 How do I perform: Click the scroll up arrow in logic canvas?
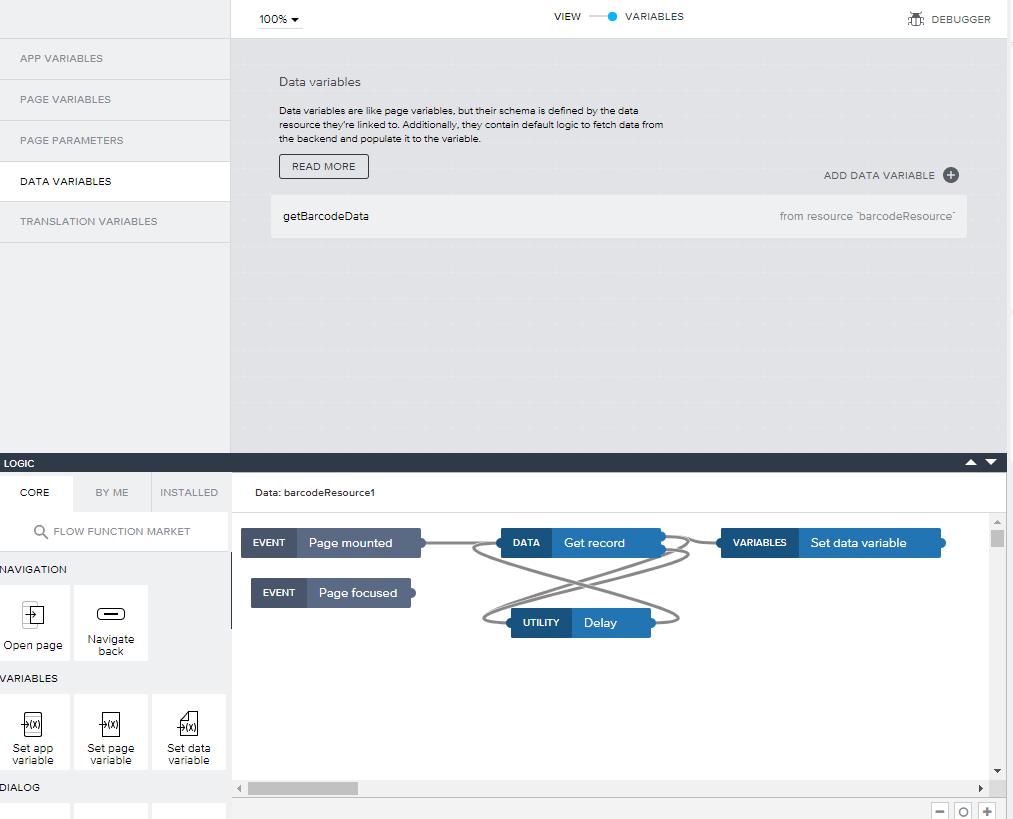point(997,521)
